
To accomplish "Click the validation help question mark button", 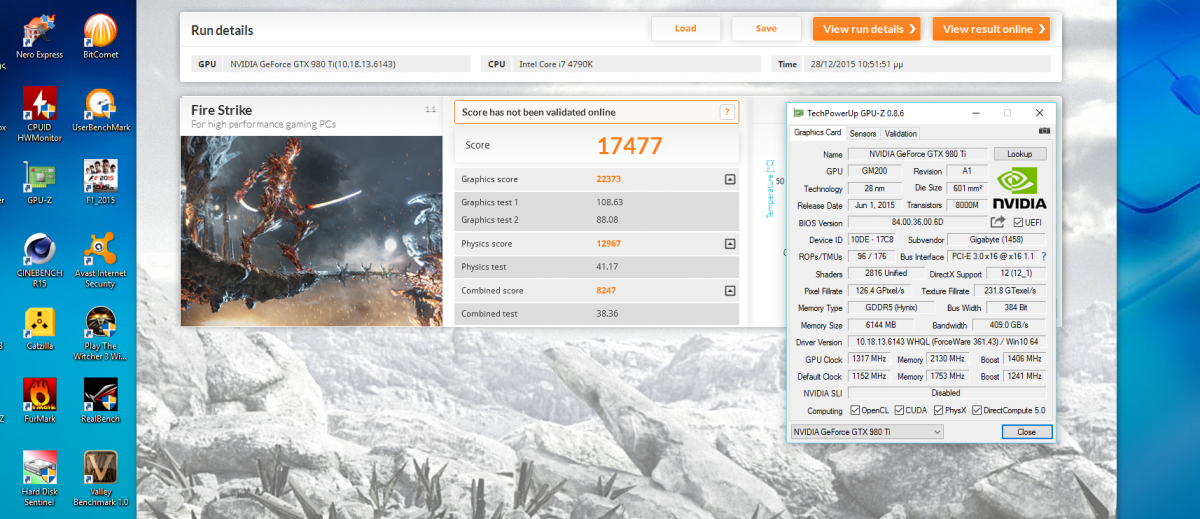I will (x=727, y=112).
